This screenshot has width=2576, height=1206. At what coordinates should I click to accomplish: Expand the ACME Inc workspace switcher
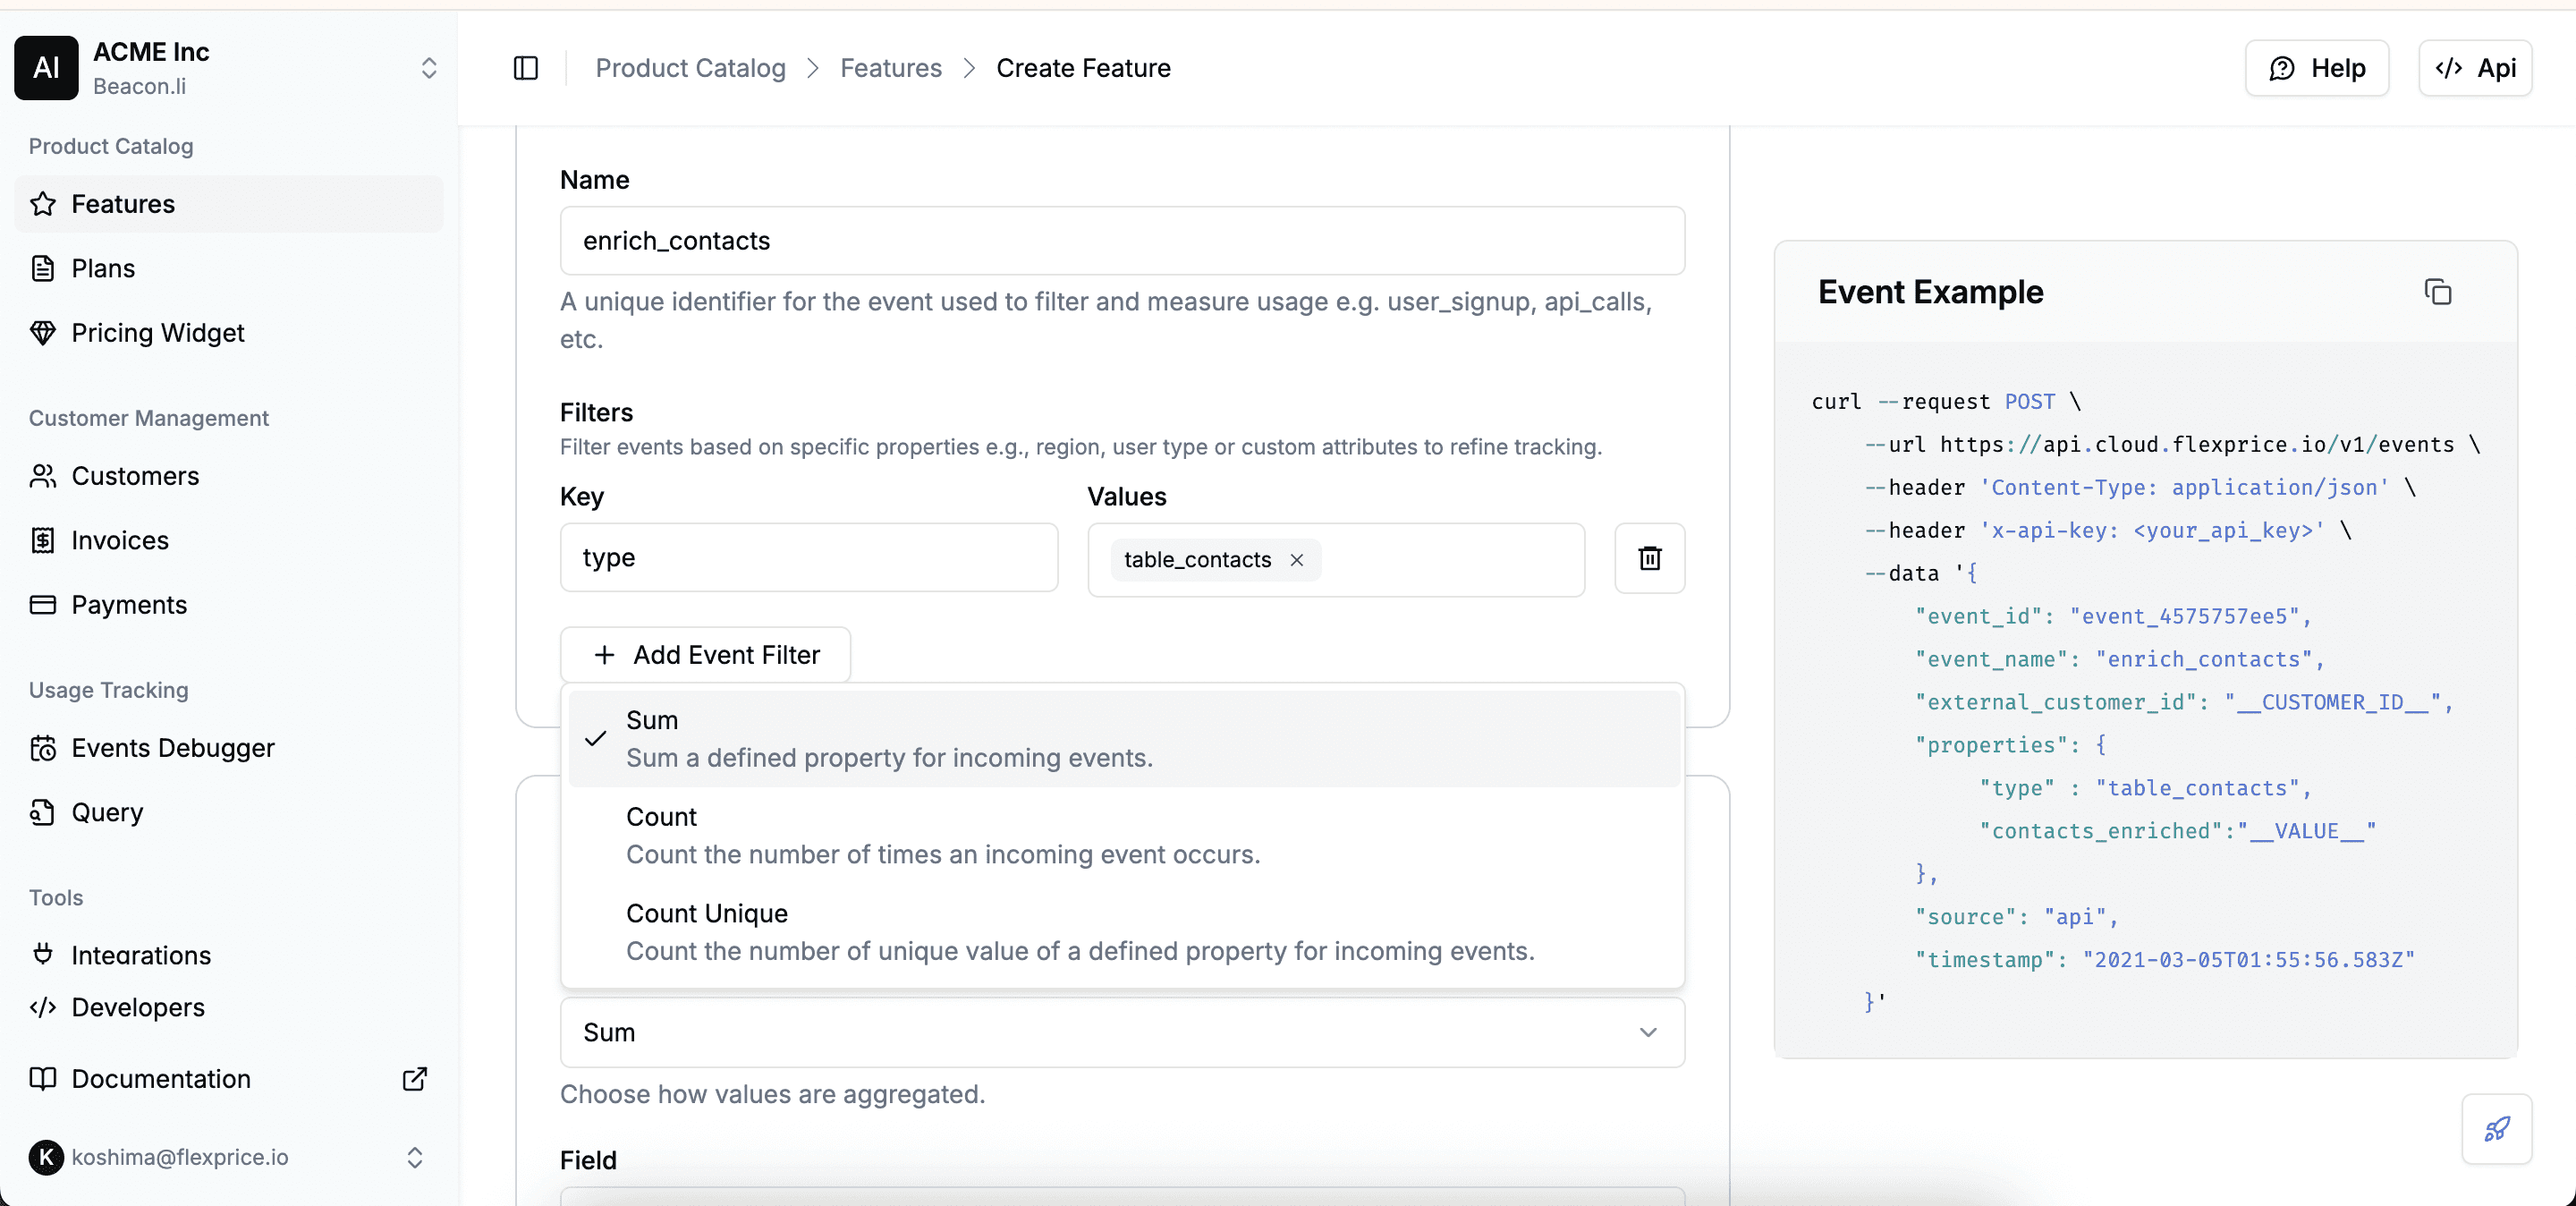(x=429, y=68)
